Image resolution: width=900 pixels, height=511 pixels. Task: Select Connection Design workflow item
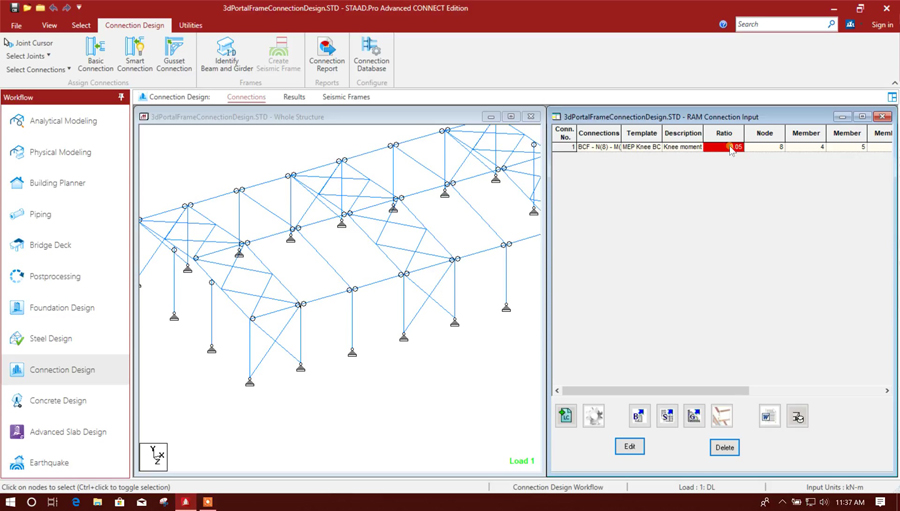point(65,370)
